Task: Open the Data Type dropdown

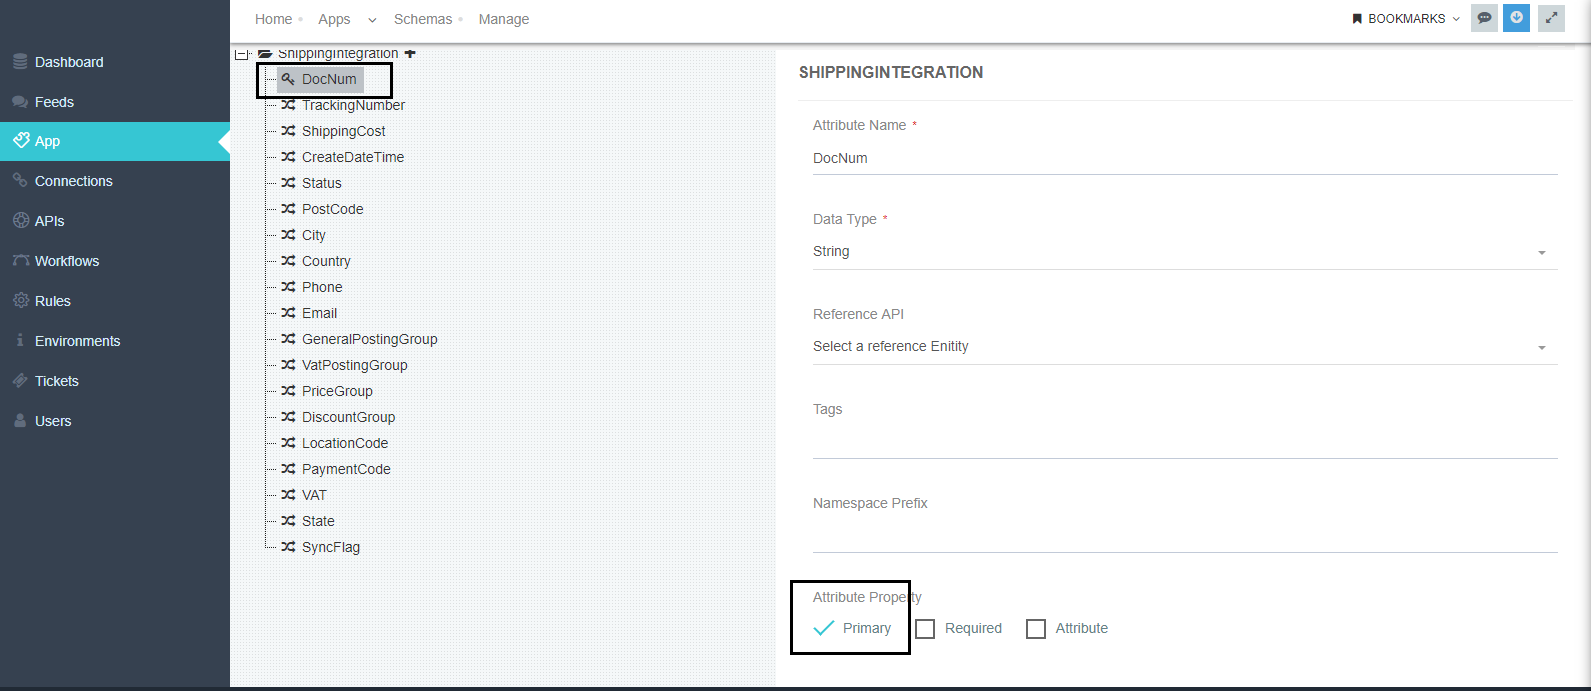Action: [x=1185, y=252]
